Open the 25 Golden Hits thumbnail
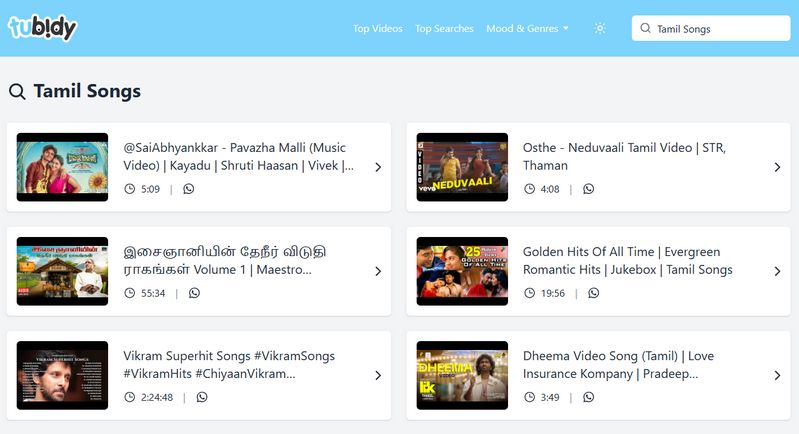This screenshot has height=434, width=799. click(x=462, y=271)
